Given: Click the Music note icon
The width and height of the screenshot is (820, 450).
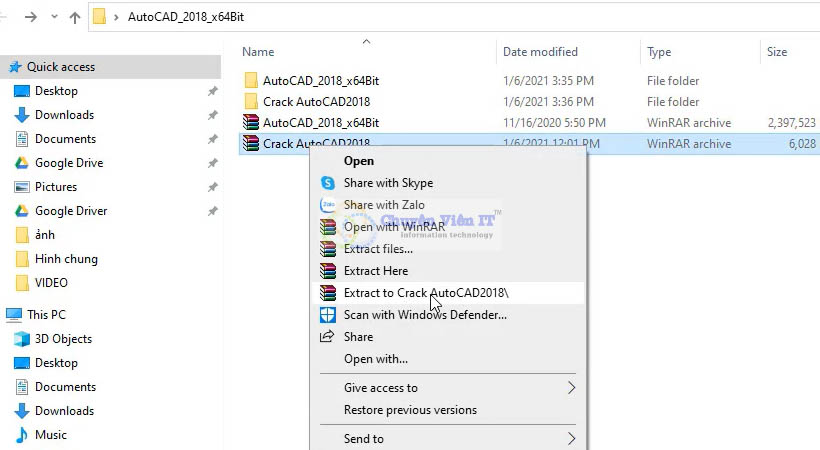Looking at the screenshot, I should [x=21, y=435].
